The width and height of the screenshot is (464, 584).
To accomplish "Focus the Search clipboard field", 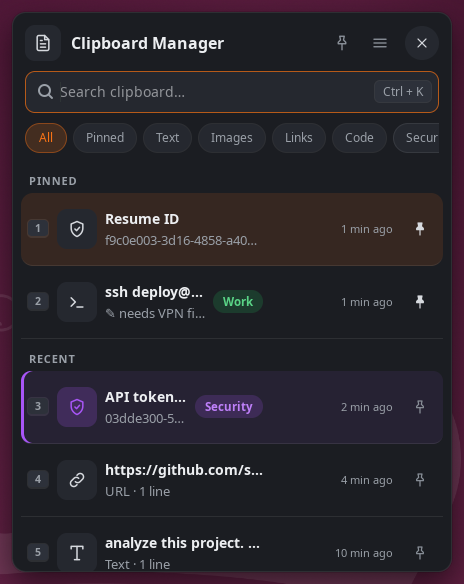I will pyautogui.click(x=232, y=92).
